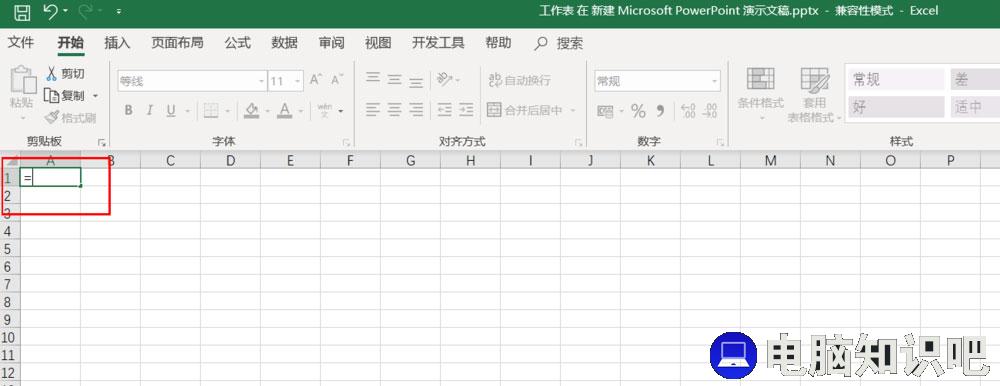
Task: Select top align icon
Action: pos(373,79)
